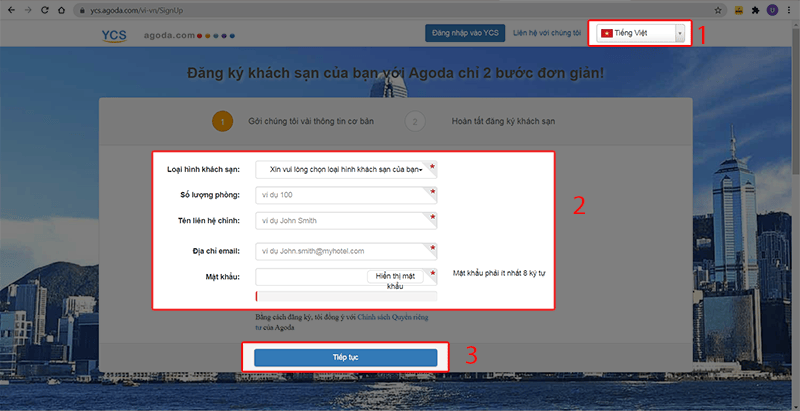
Task: Click the 'Số lượng phòng:' label
Action: (210, 195)
